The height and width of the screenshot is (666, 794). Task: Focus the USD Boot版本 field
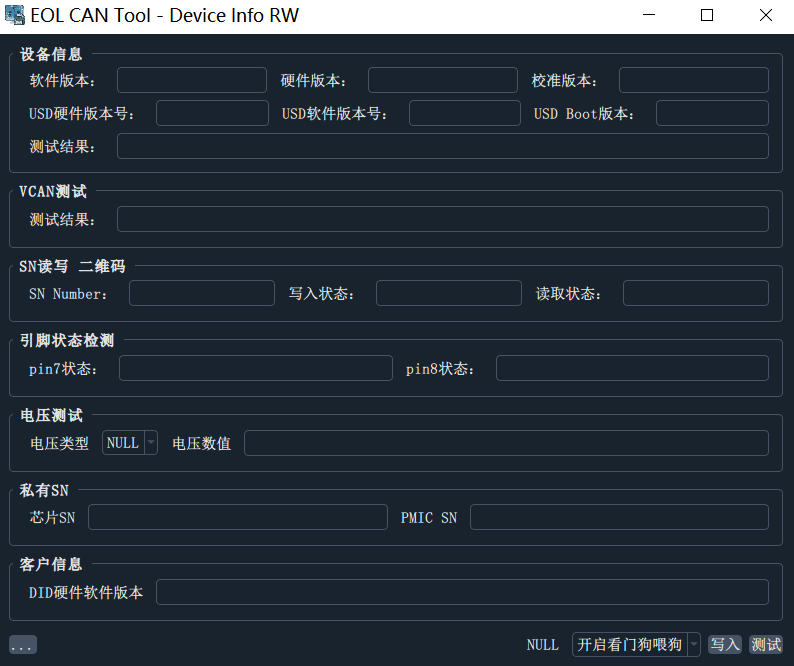[x=712, y=113]
